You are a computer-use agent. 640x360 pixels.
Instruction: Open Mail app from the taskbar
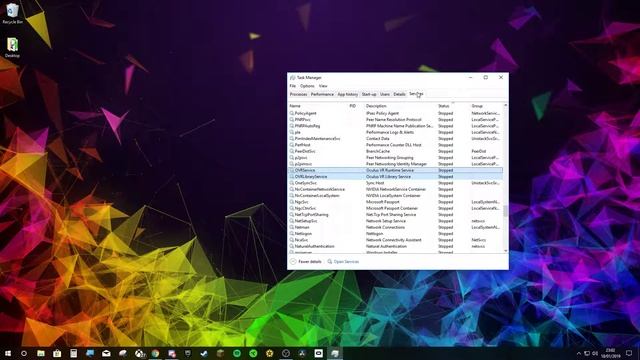[x=106, y=353]
